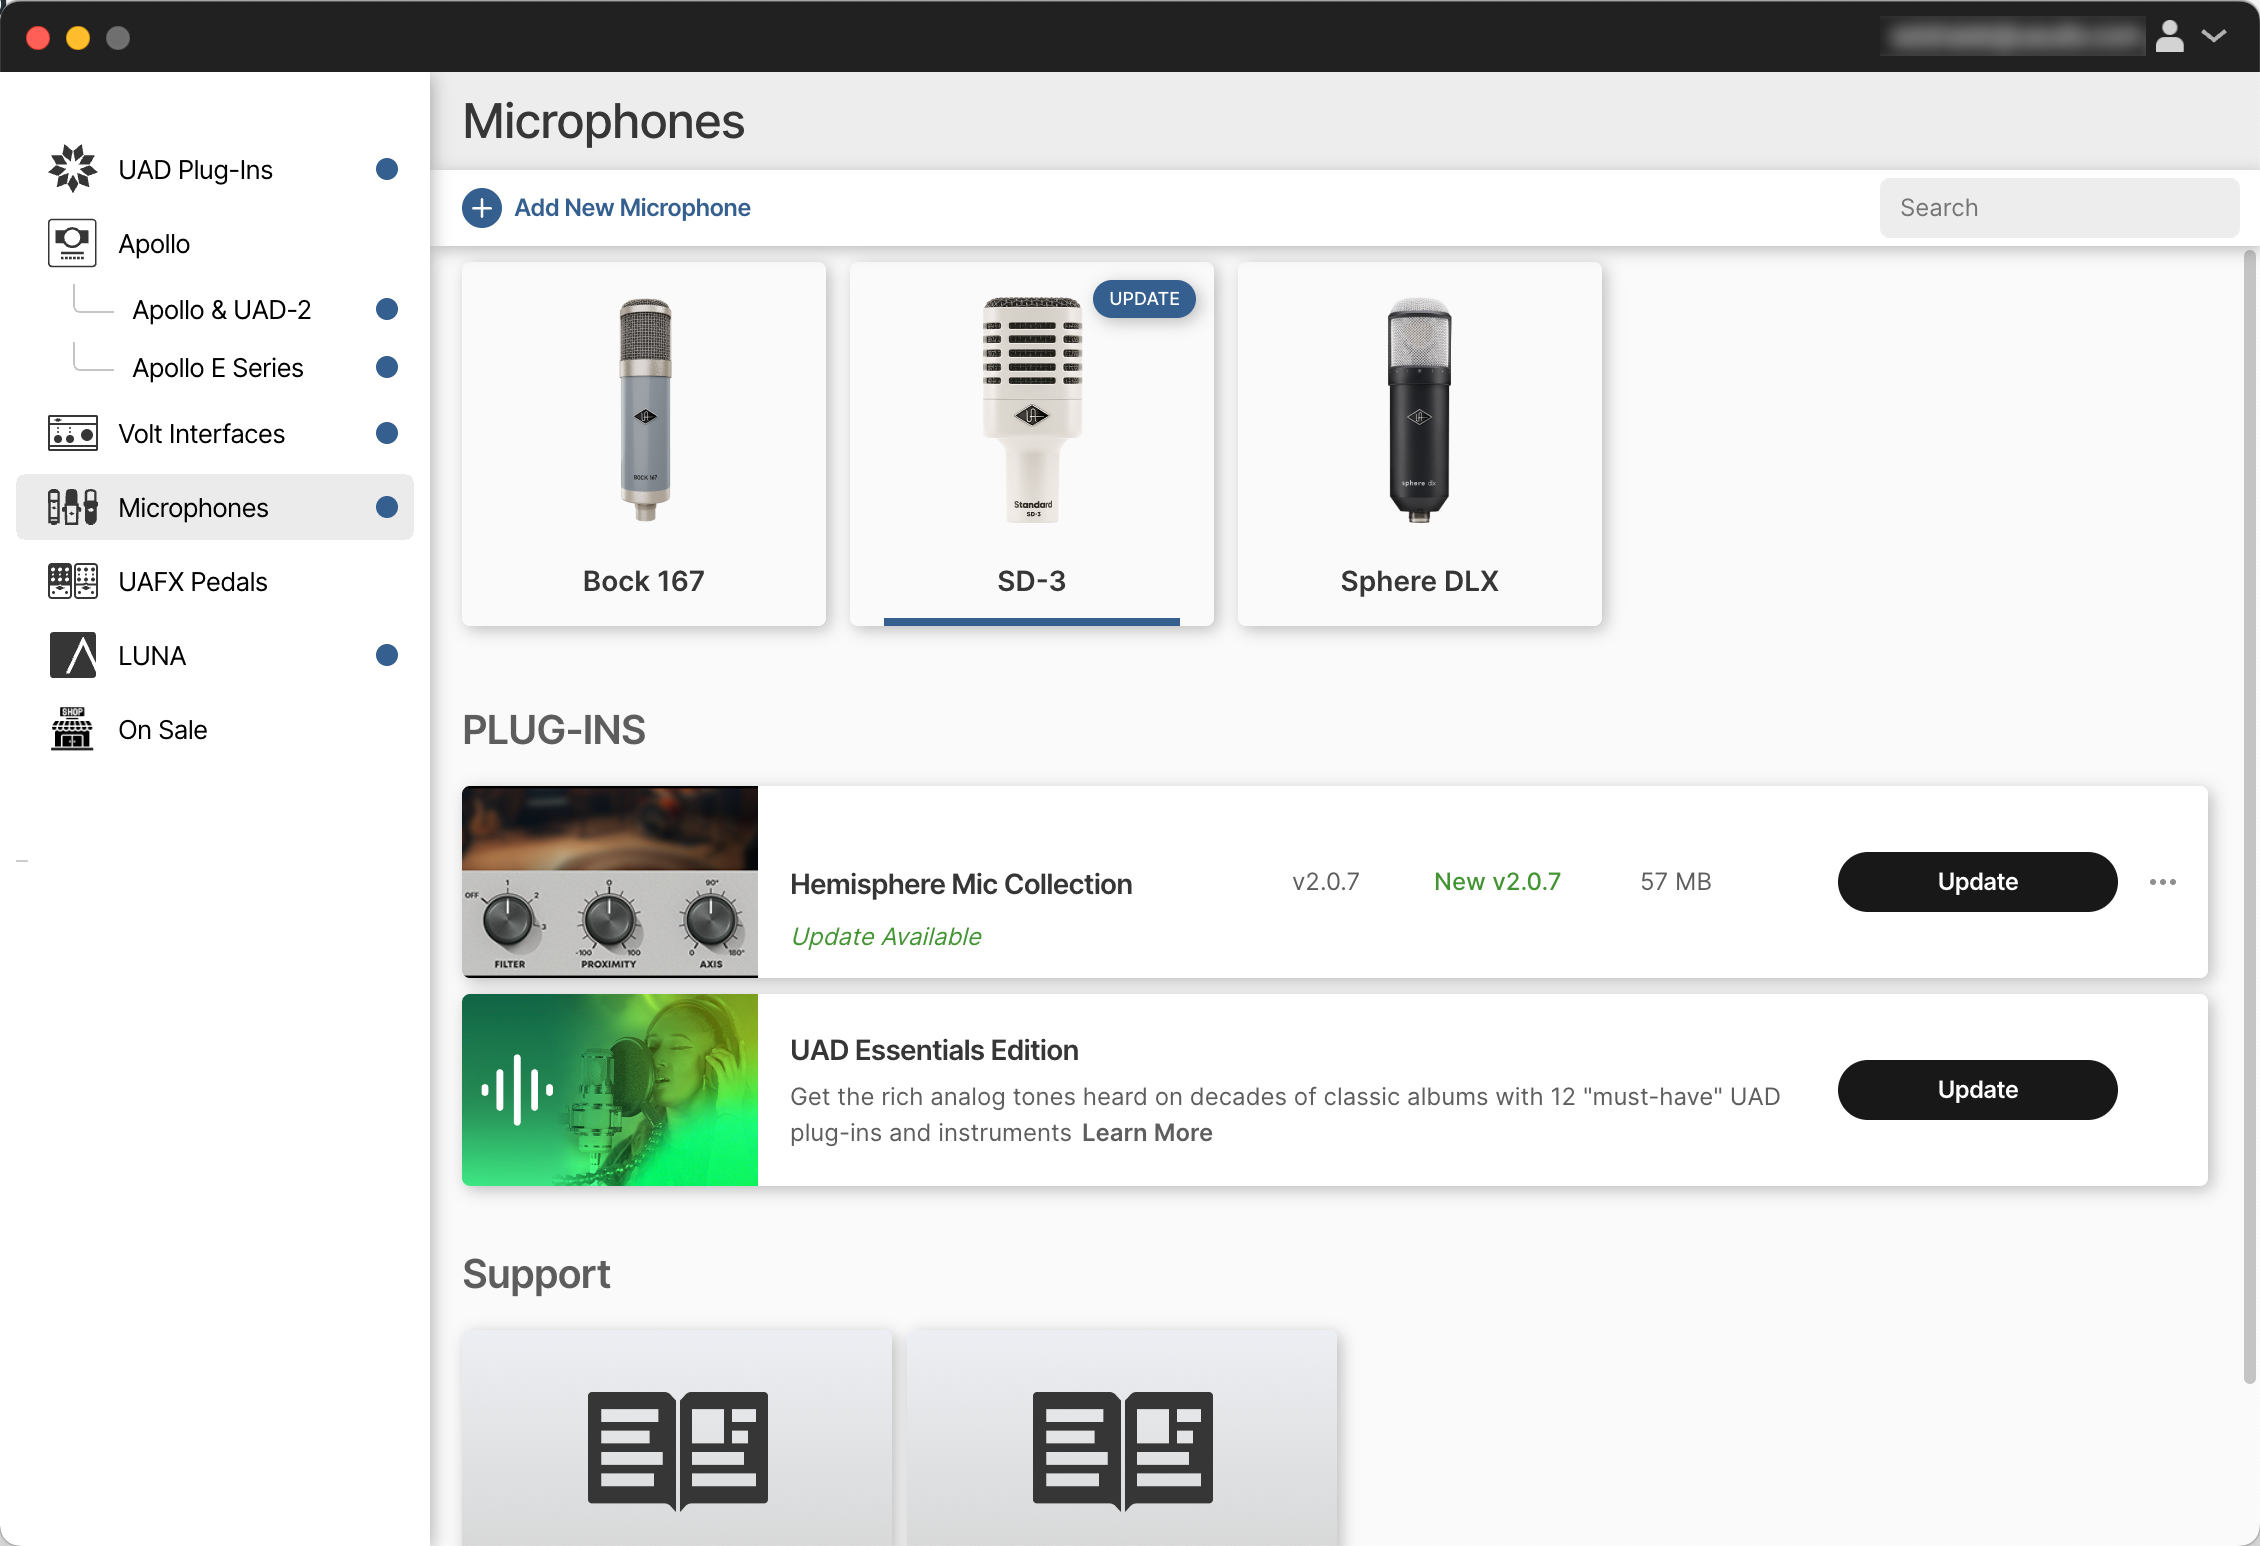This screenshot has width=2260, height=1546.
Task: Click the user account profile icon
Action: (x=2171, y=36)
